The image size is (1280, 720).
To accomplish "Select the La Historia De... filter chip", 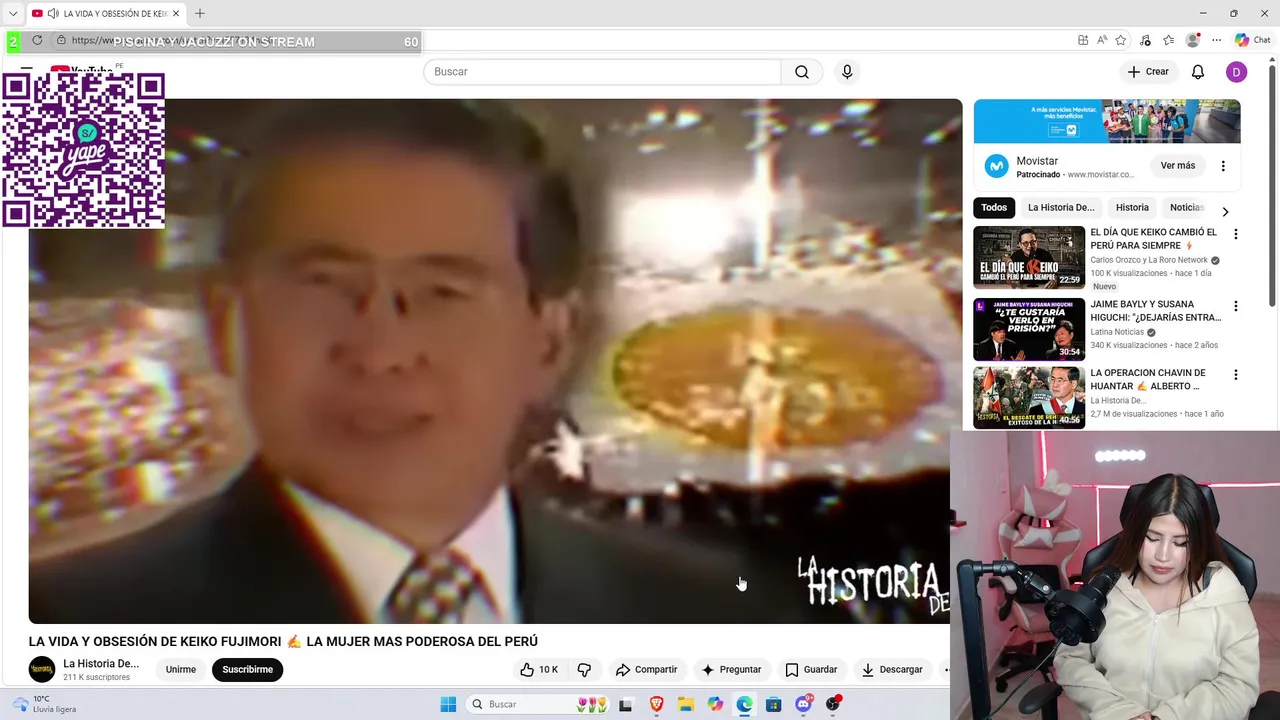I will (1061, 208).
